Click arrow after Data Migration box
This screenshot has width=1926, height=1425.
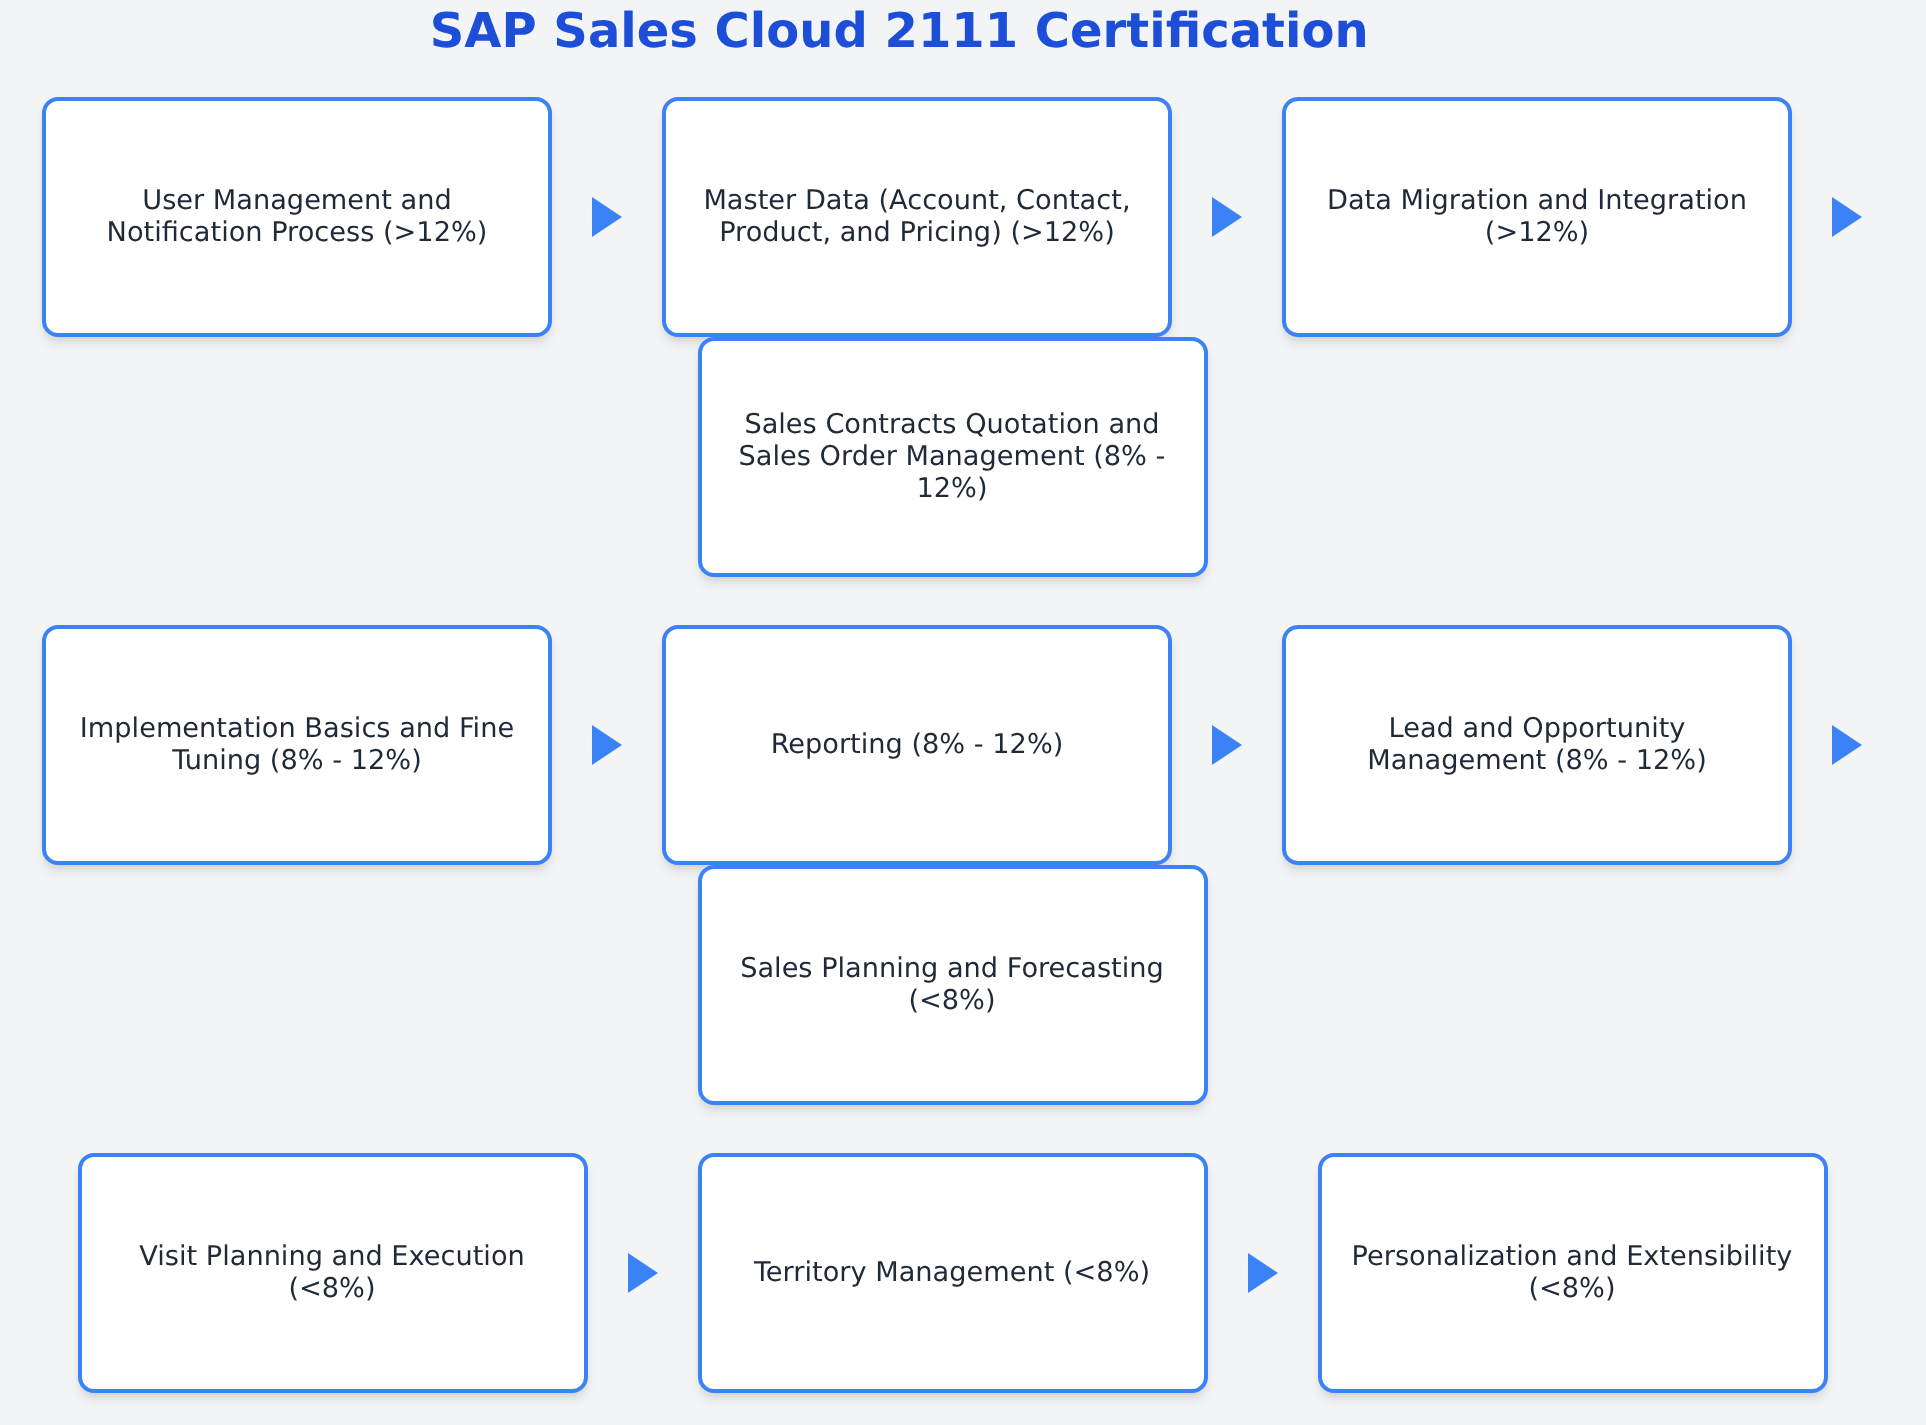pos(1845,217)
